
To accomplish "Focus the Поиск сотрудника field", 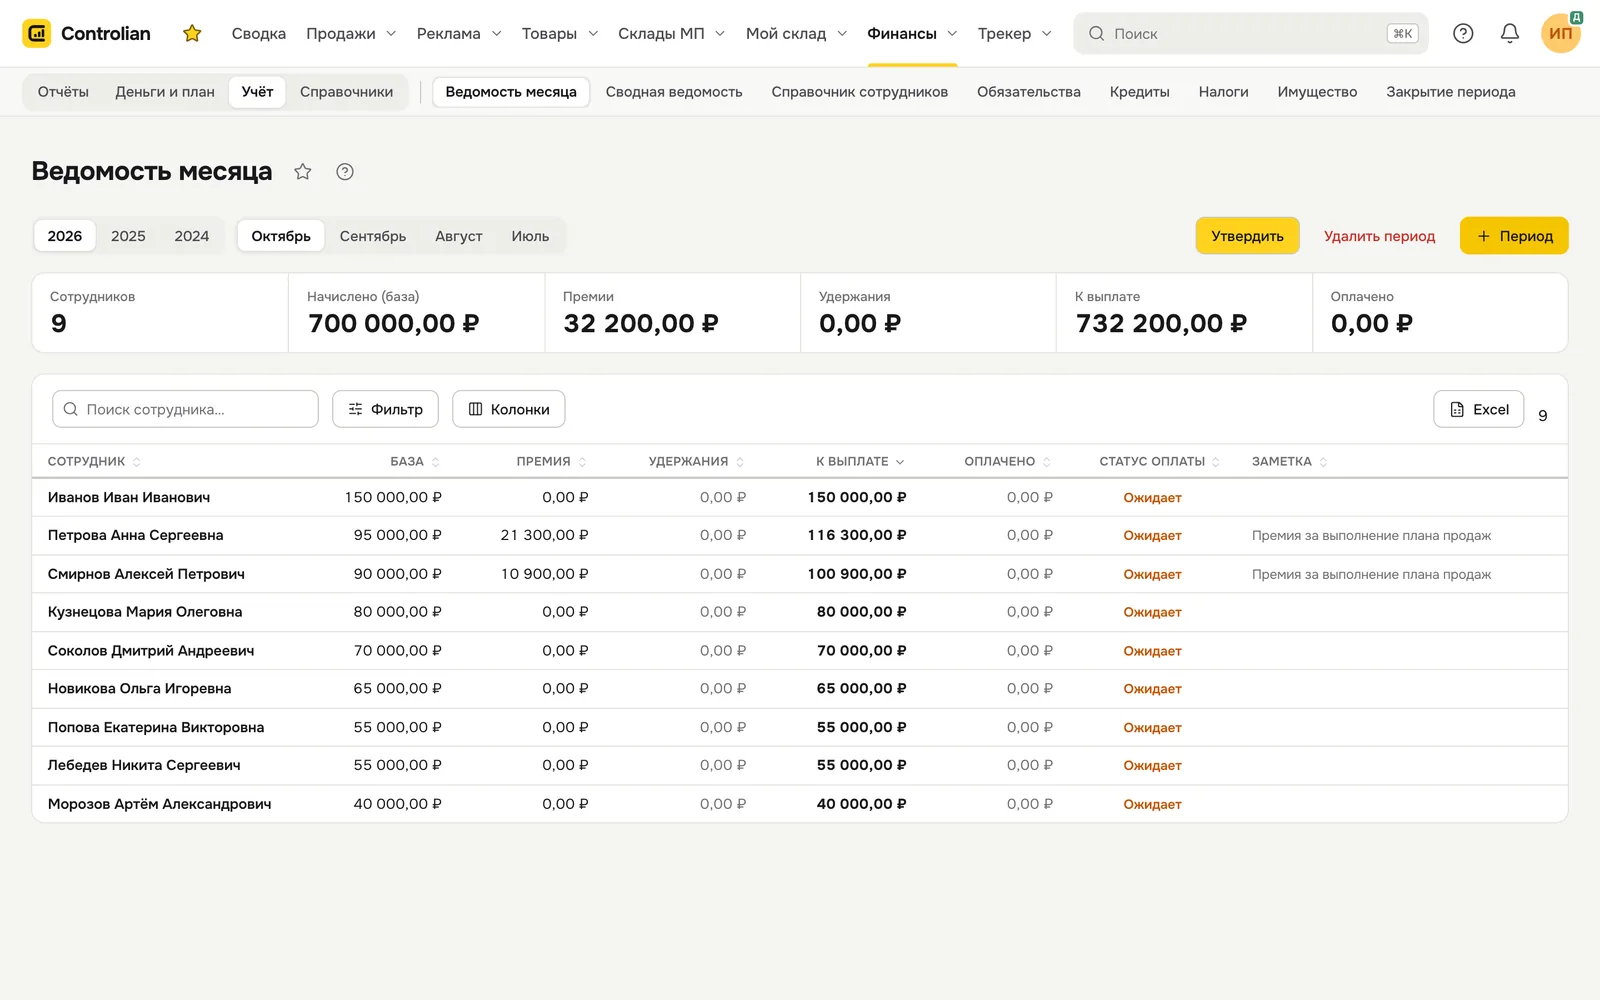I will tap(185, 409).
